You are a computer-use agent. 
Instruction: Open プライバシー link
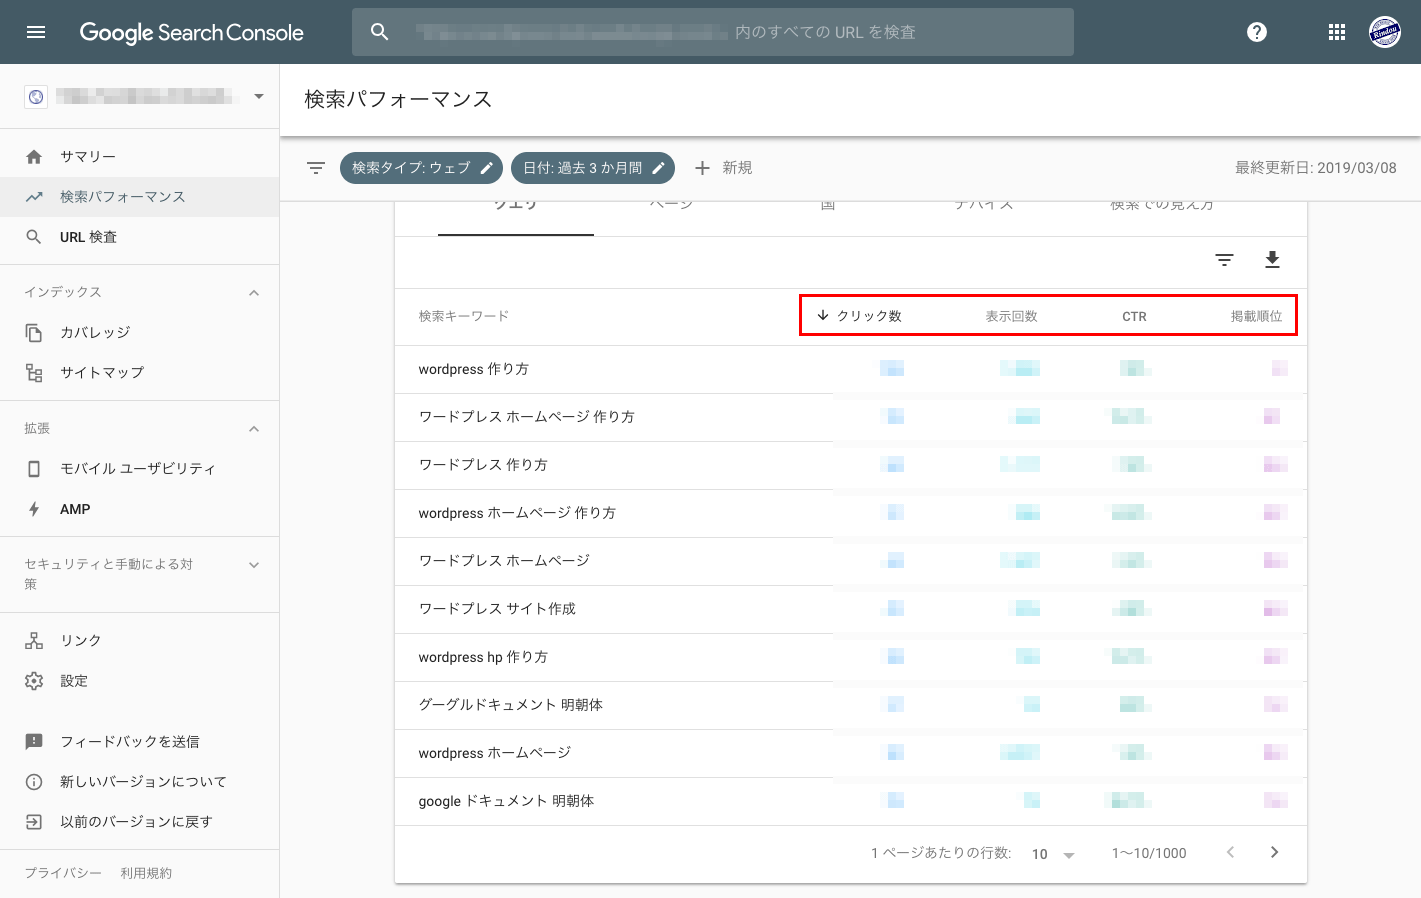pos(63,873)
